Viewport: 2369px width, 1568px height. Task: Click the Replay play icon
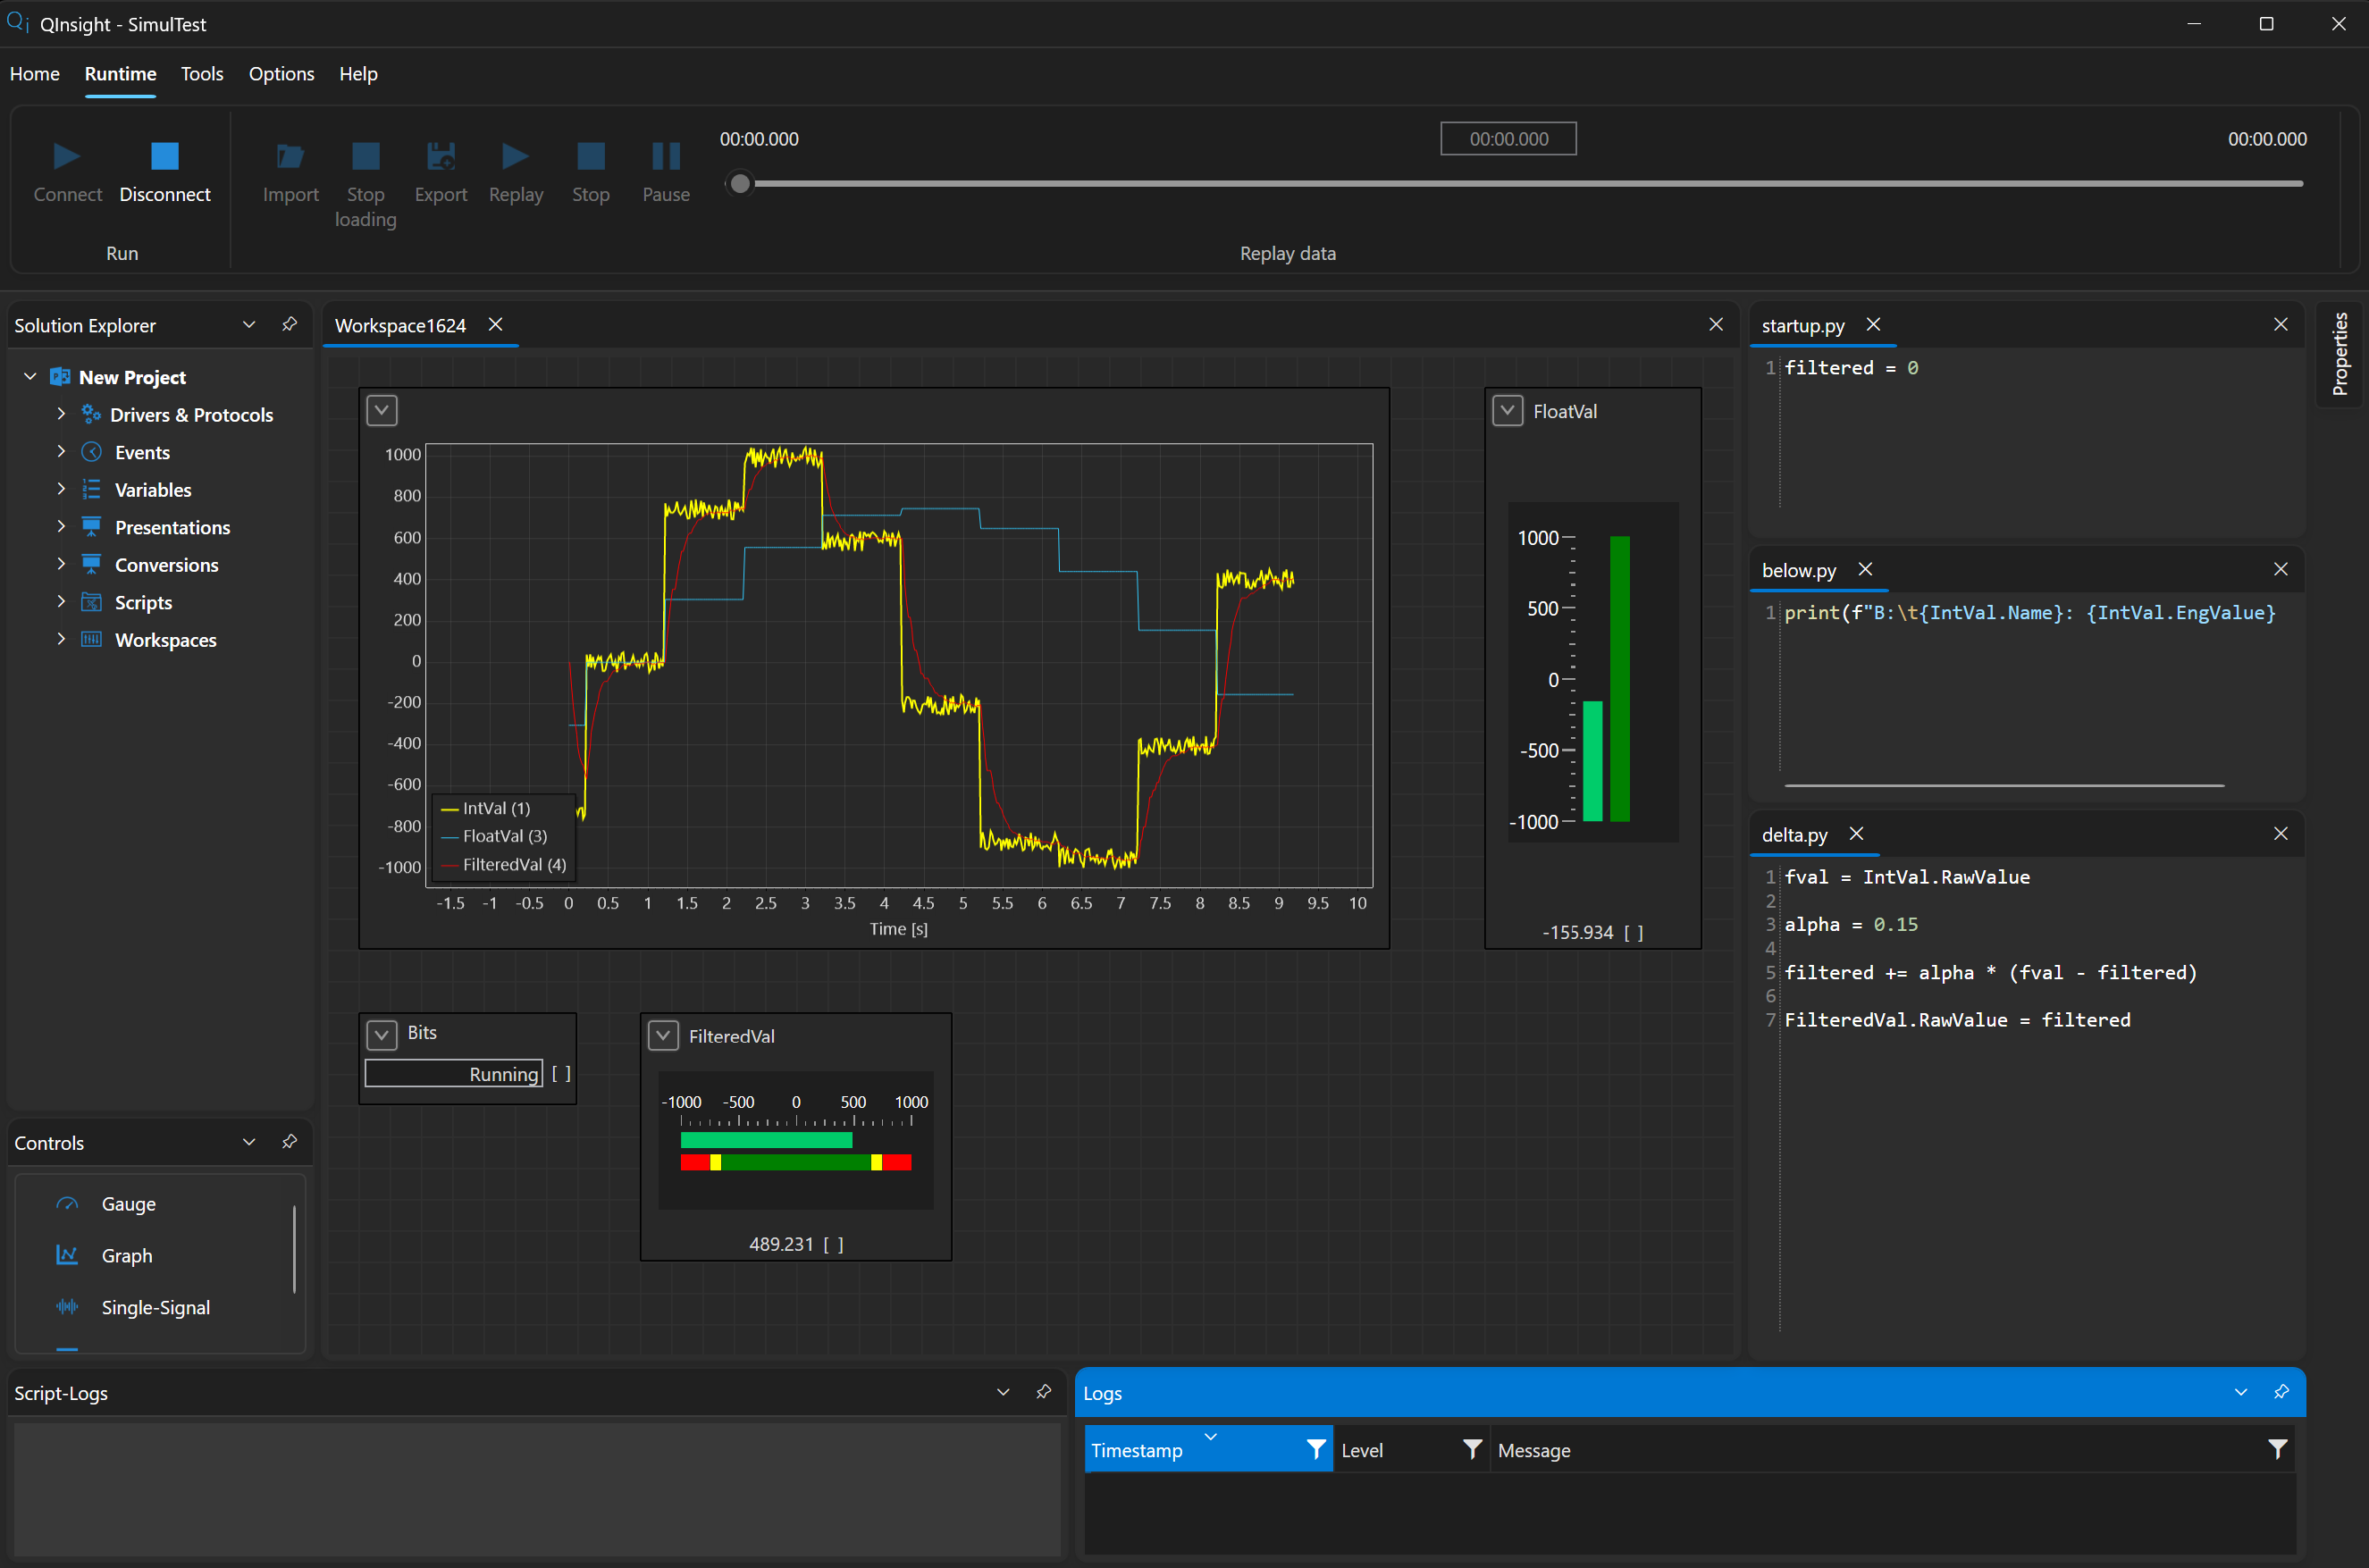[x=515, y=156]
